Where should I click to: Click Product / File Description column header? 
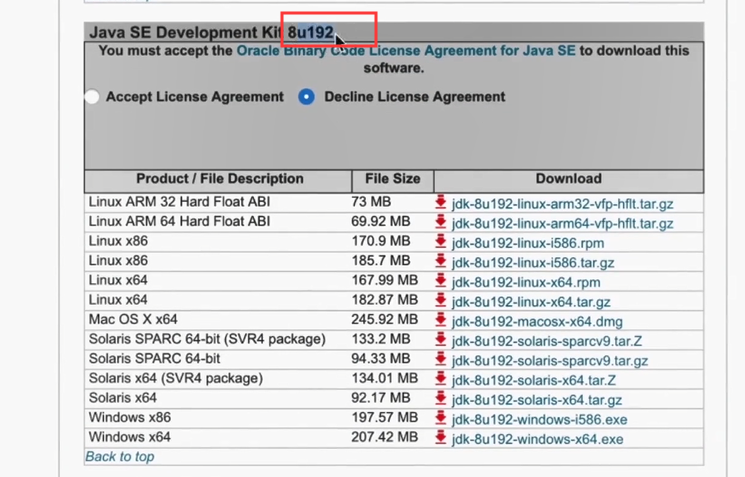click(x=220, y=179)
